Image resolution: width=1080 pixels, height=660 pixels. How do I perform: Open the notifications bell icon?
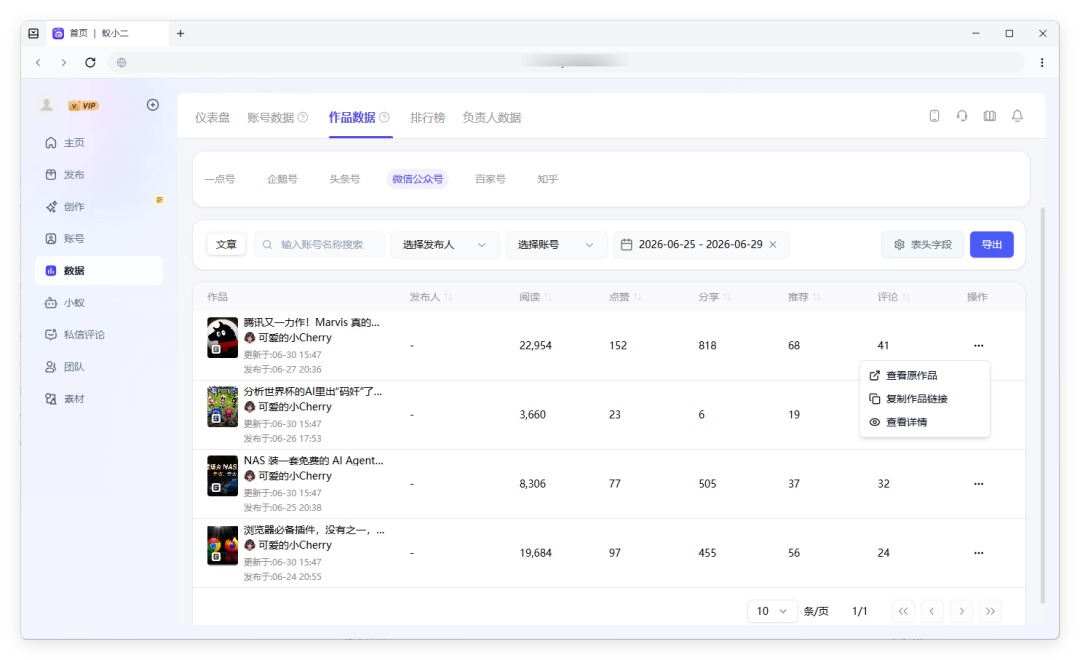(x=1017, y=116)
